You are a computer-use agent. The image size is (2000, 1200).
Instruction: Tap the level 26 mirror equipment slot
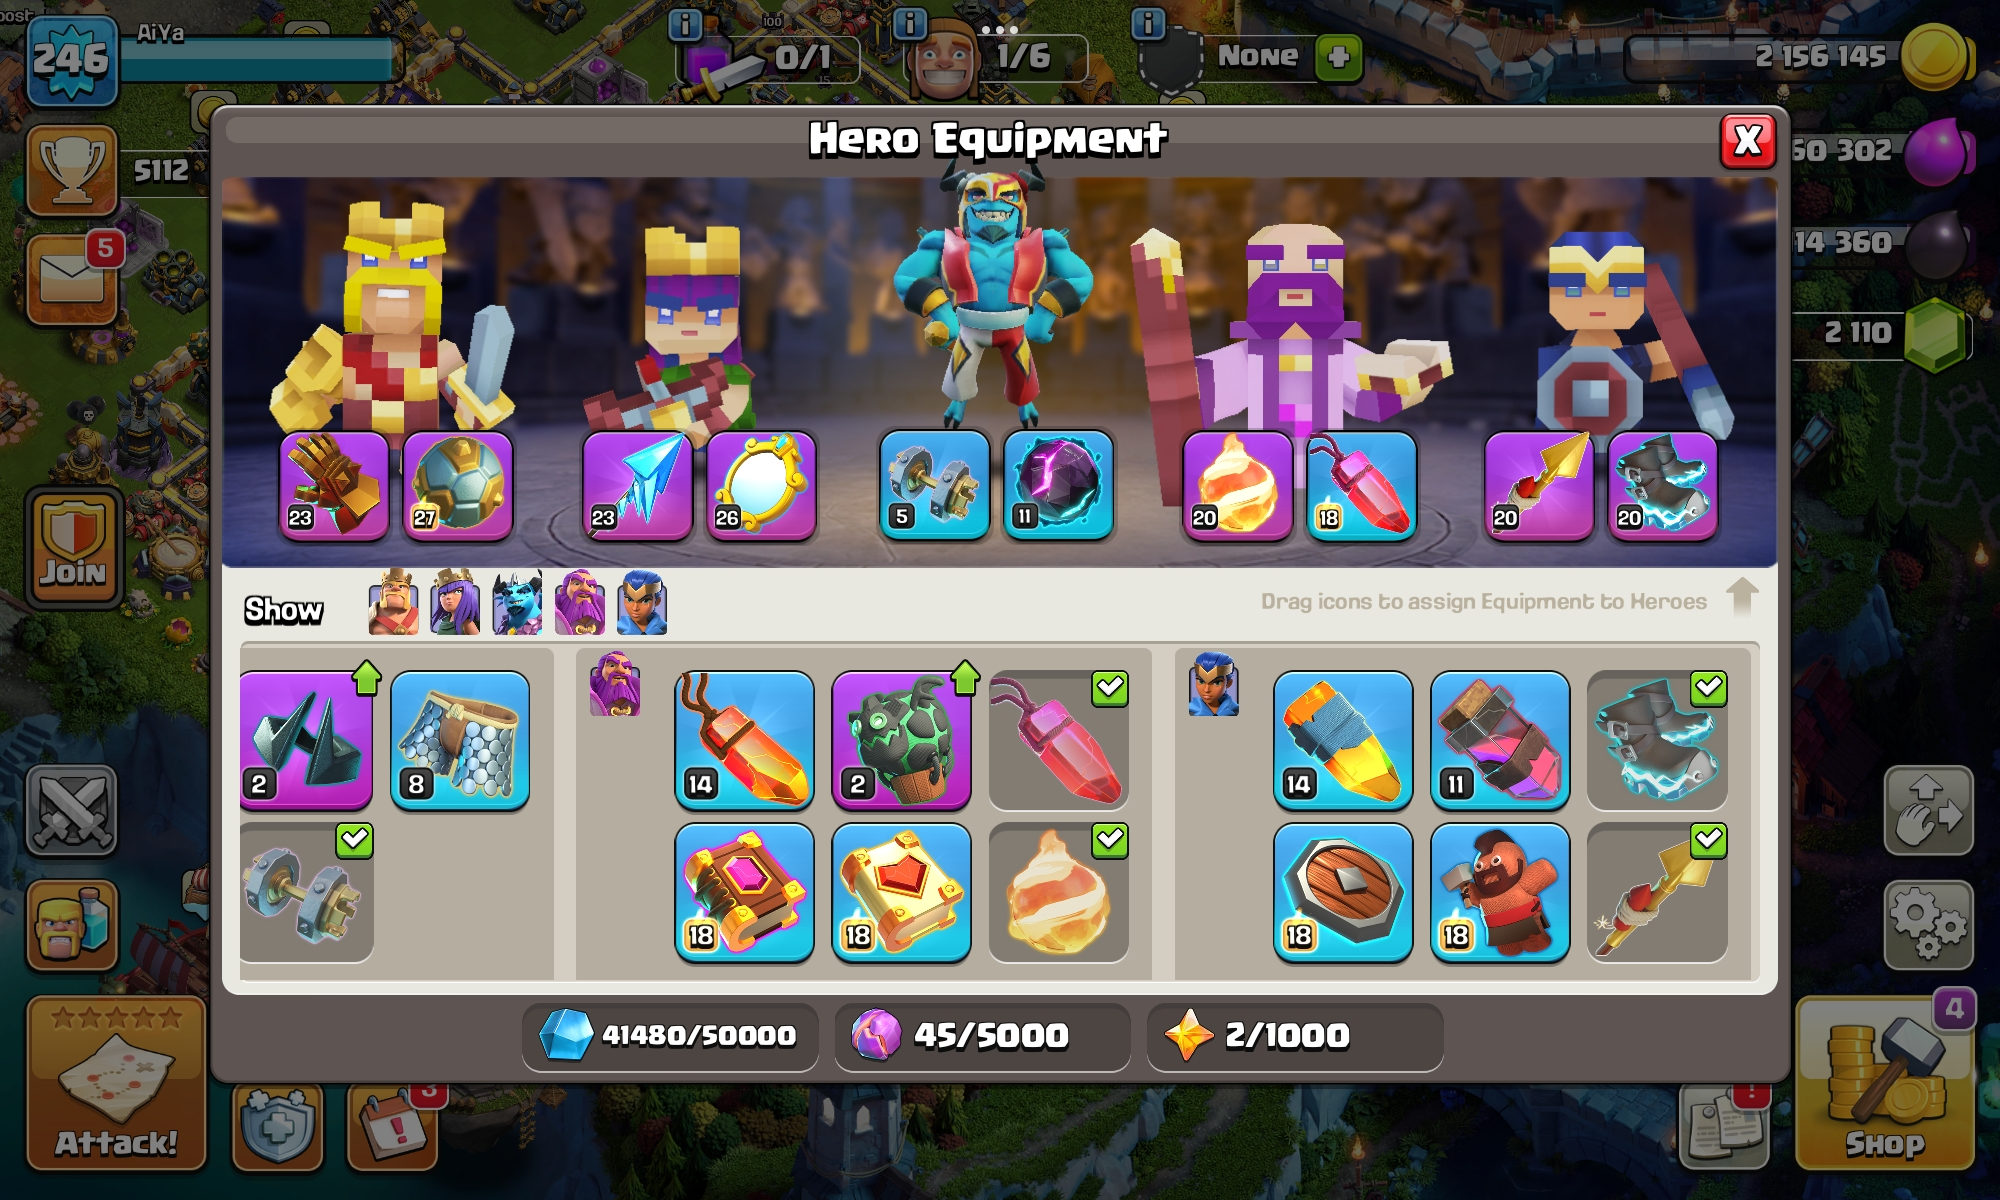(762, 487)
